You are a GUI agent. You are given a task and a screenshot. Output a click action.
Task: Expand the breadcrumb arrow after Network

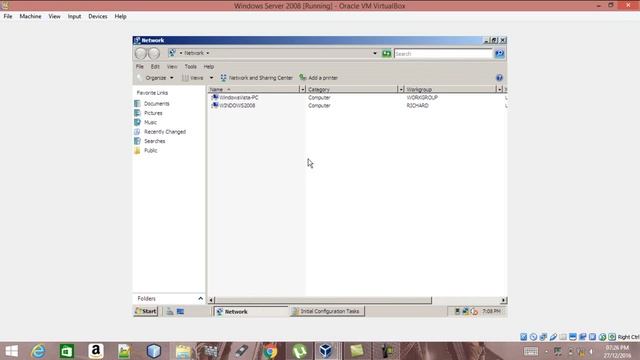tap(208, 53)
